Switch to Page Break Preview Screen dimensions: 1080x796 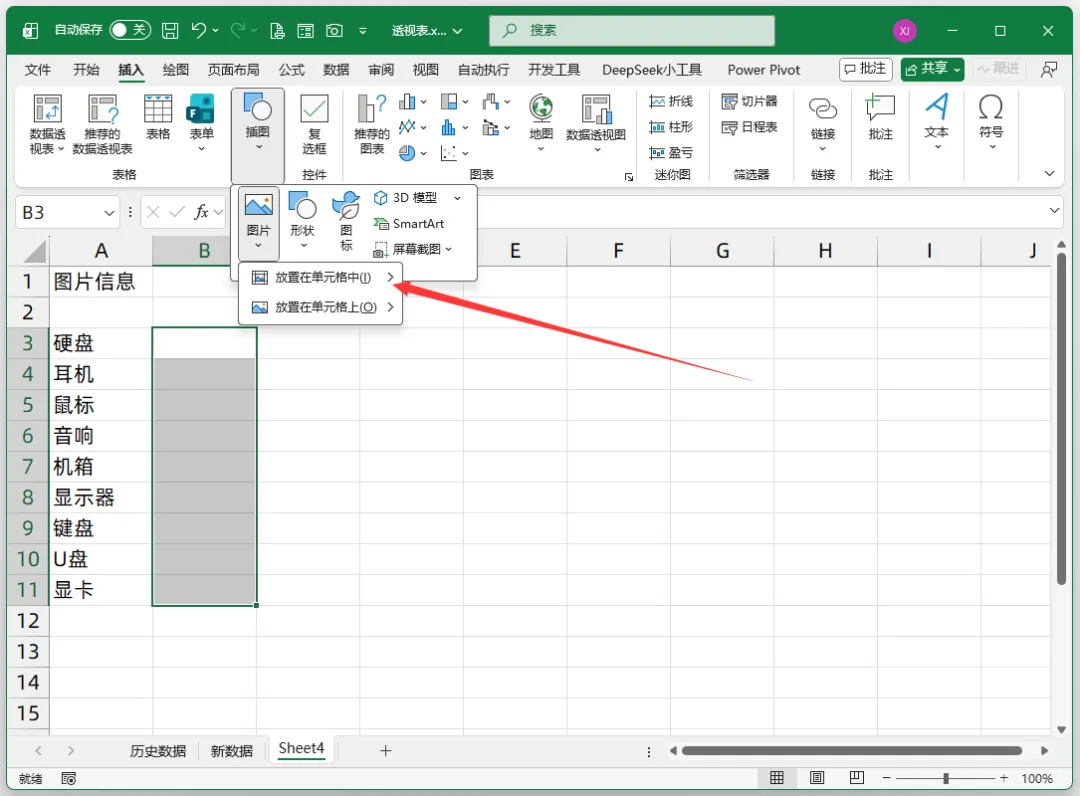(857, 778)
